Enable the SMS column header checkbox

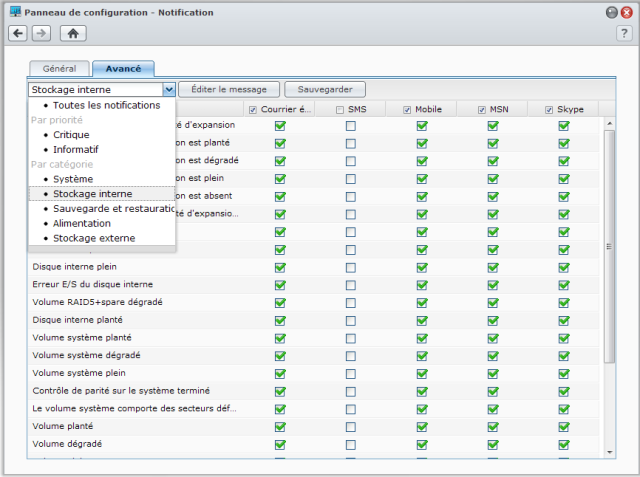pyautogui.click(x=341, y=109)
